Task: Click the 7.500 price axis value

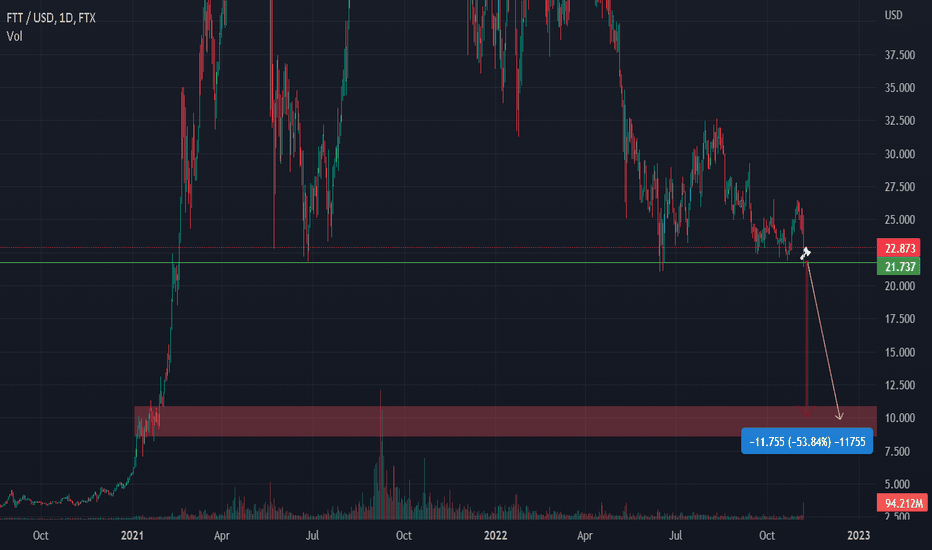Action: point(897,451)
